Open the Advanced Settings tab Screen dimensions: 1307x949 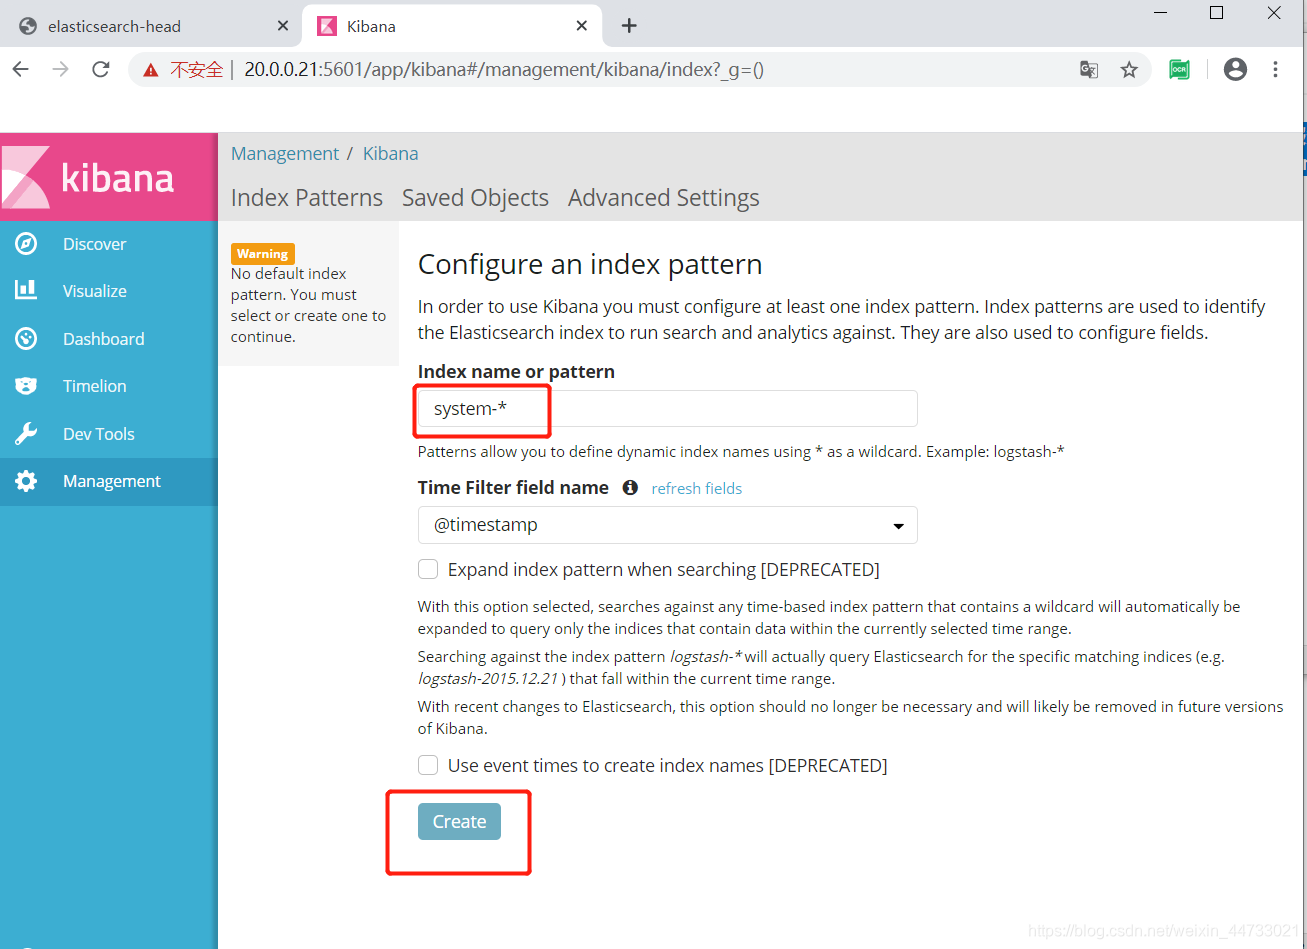point(664,198)
